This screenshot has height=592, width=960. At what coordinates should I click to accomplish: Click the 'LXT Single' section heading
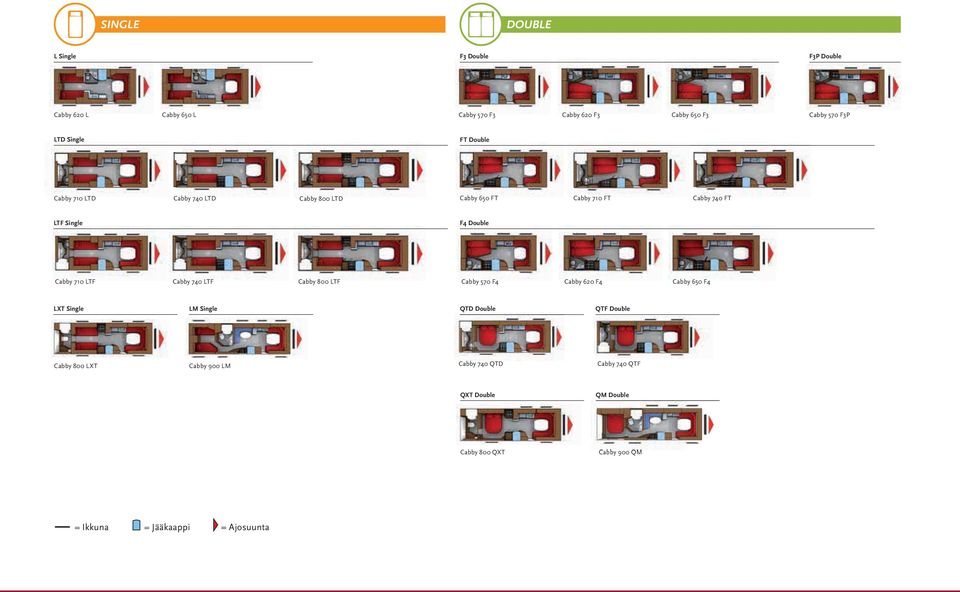coord(69,309)
